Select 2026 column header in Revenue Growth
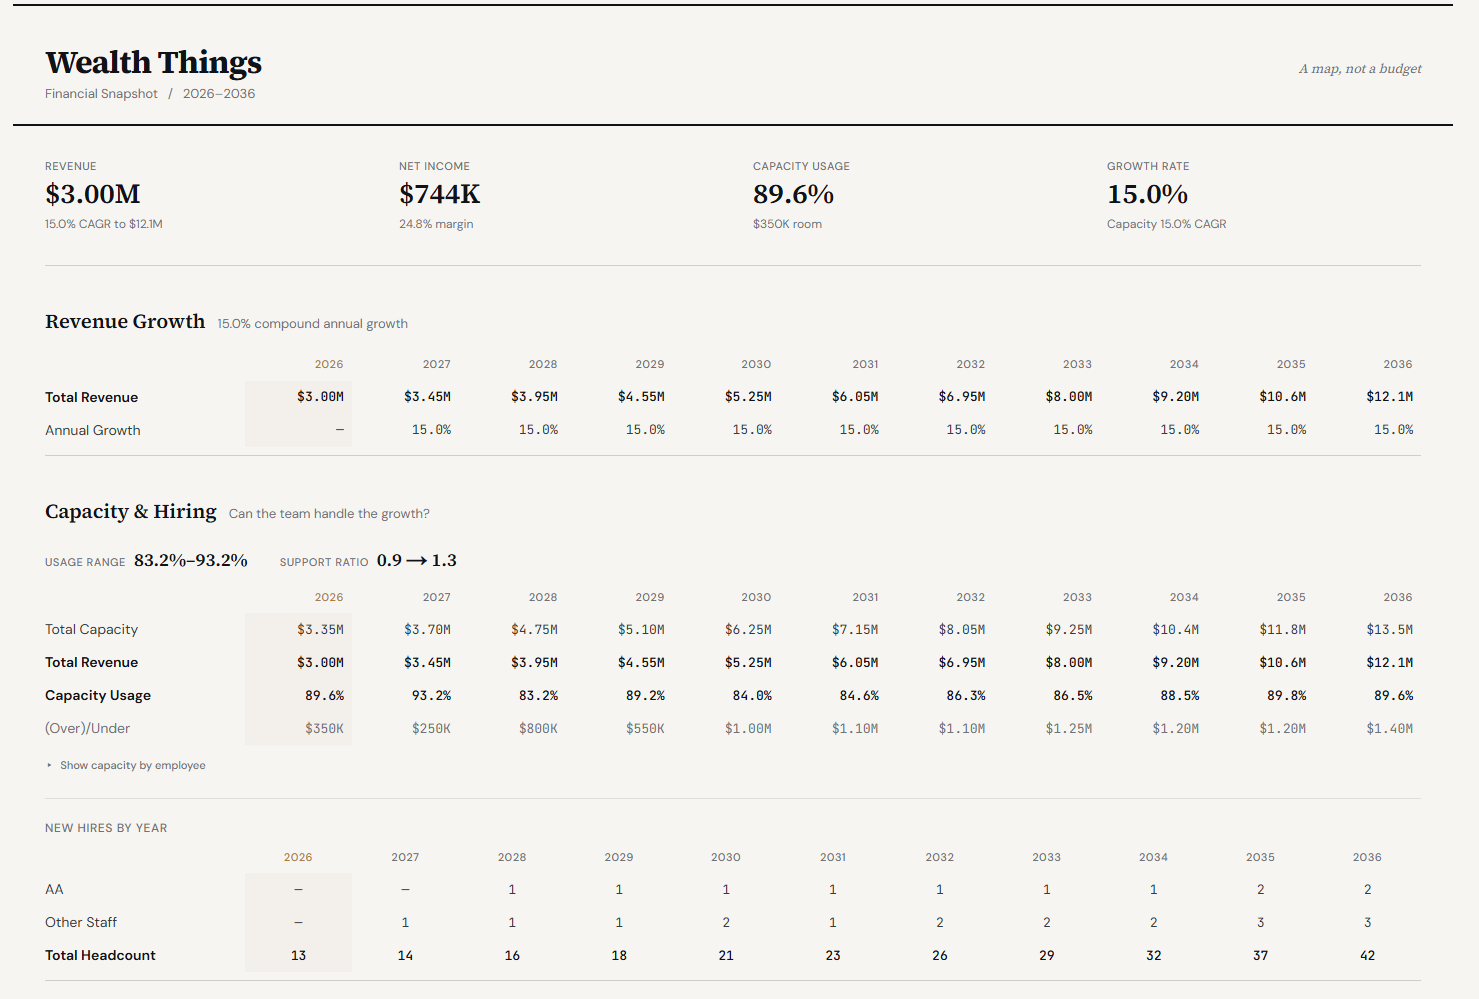1479x999 pixels. pos(329,364)
